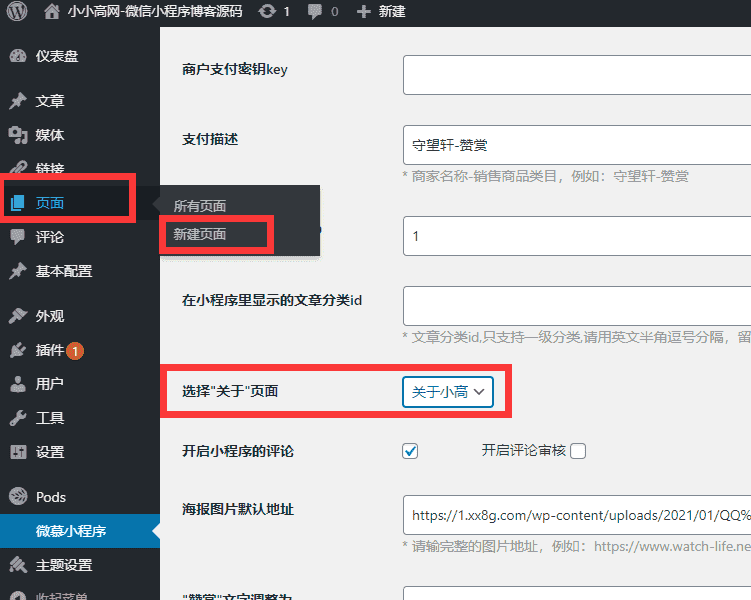Screen dimensions: 751x600
Task: Click the 支付描述 text field
Action: pyautogui.click(x=576, y=145)
